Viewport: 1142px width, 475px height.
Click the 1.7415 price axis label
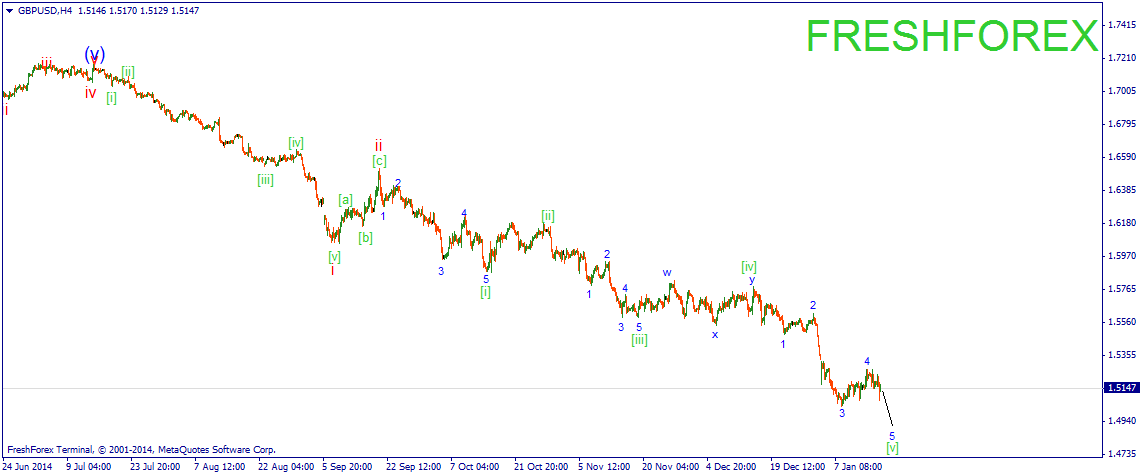coord(1121,25)
